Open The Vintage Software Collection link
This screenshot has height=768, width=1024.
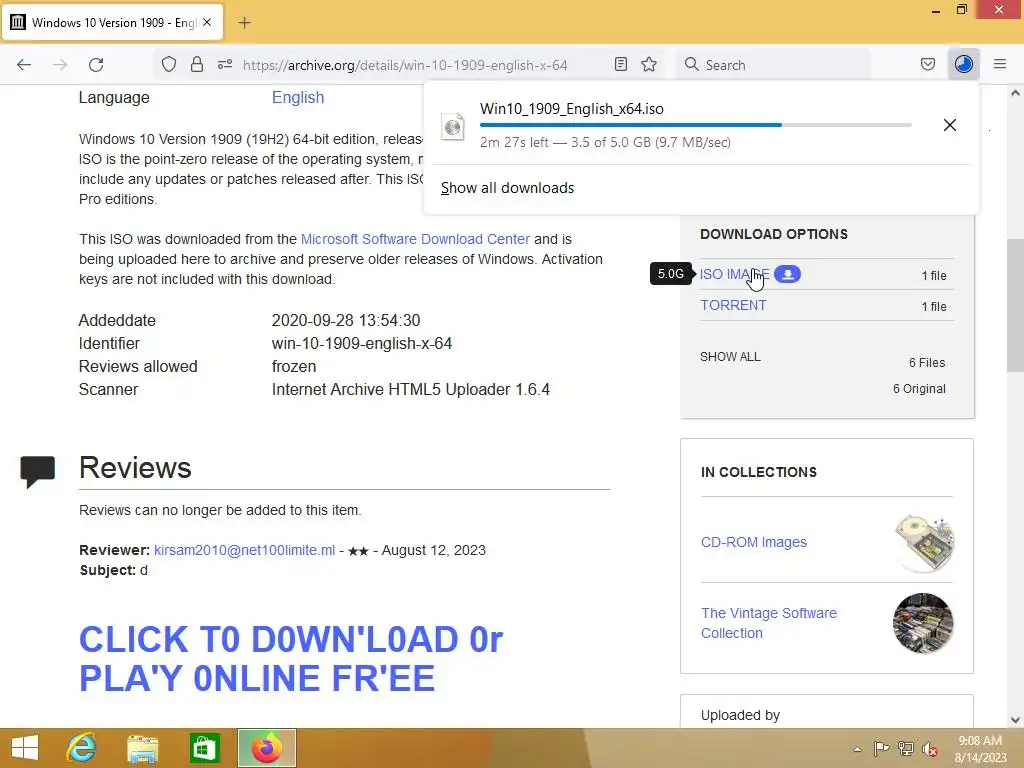[x=769, y=623]
